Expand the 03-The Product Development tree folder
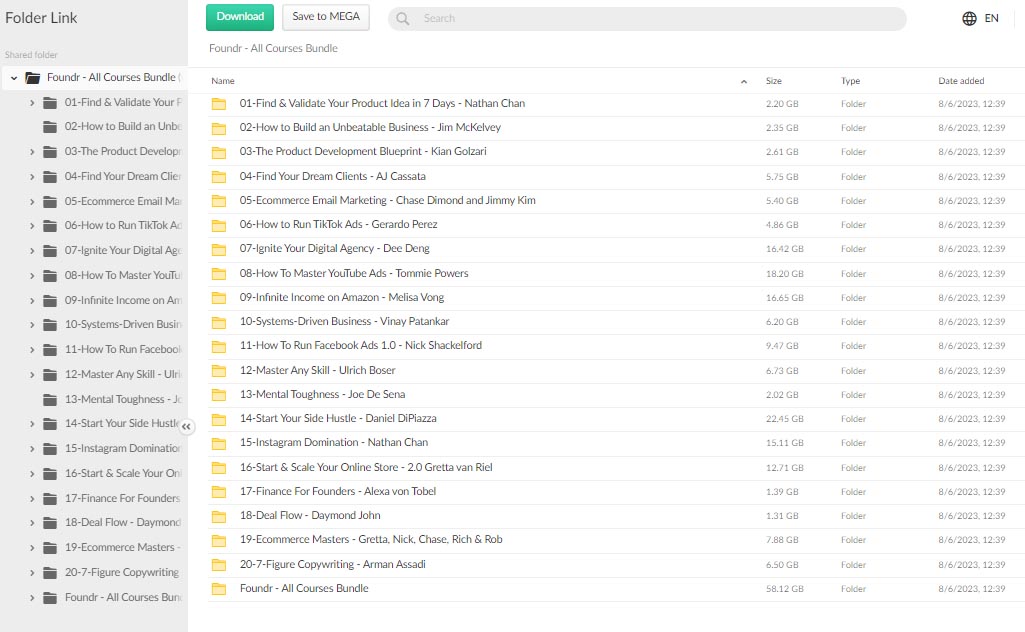The height and width of the screenshot is (632, 1025). pos(32,152)
